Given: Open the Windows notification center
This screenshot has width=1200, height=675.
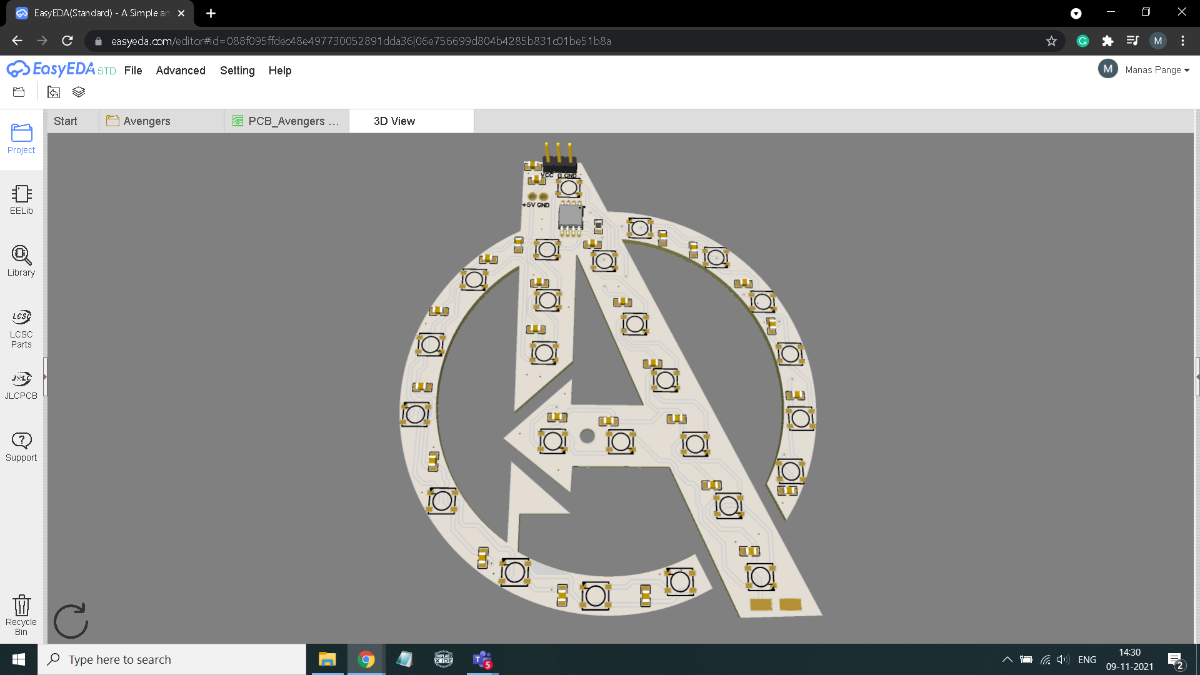Looking at the screenshot, I should click(1176, 659).
